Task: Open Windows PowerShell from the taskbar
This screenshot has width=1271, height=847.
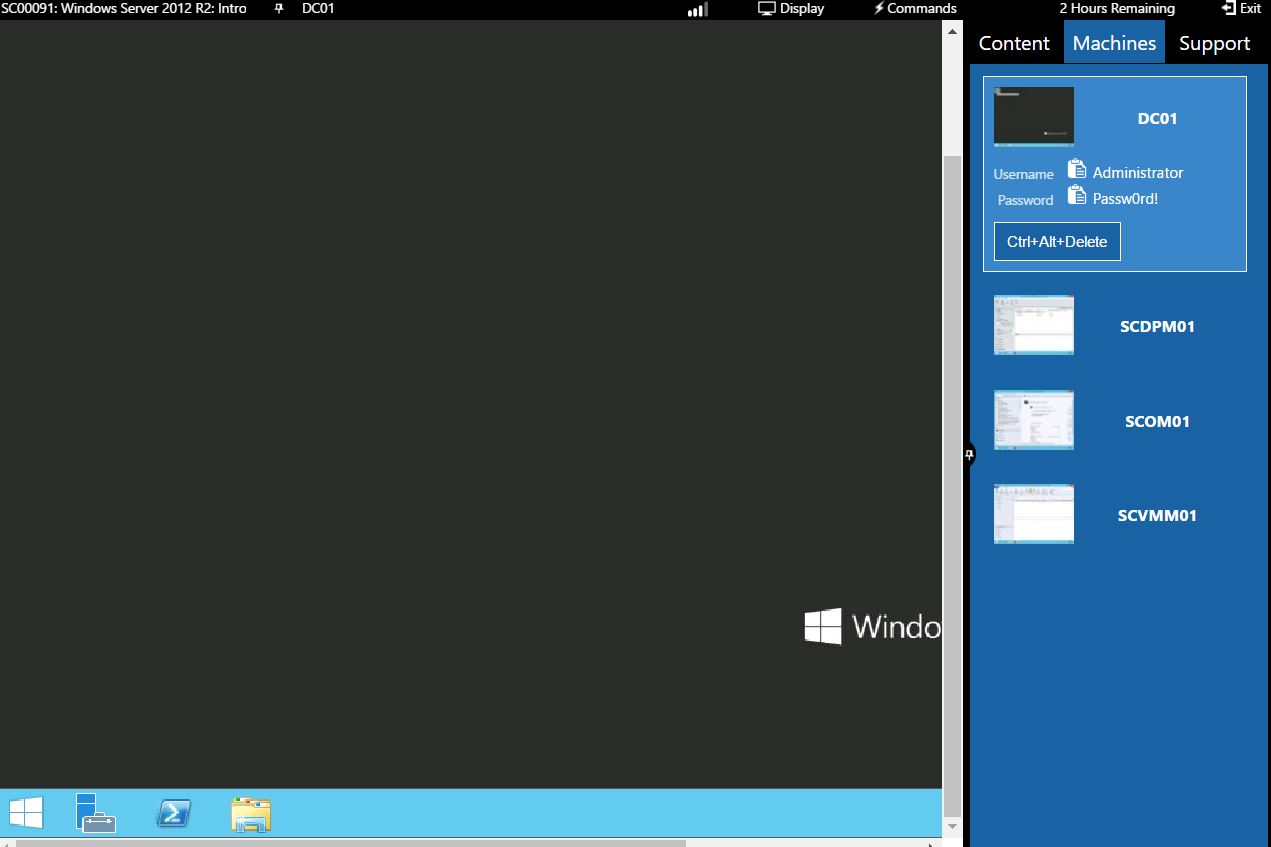Action: 173,813
